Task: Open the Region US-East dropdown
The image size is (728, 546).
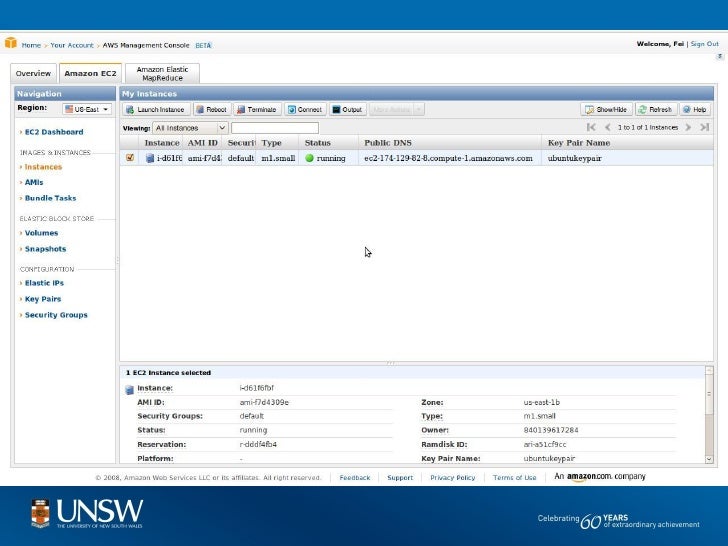Action: (87, 109)
